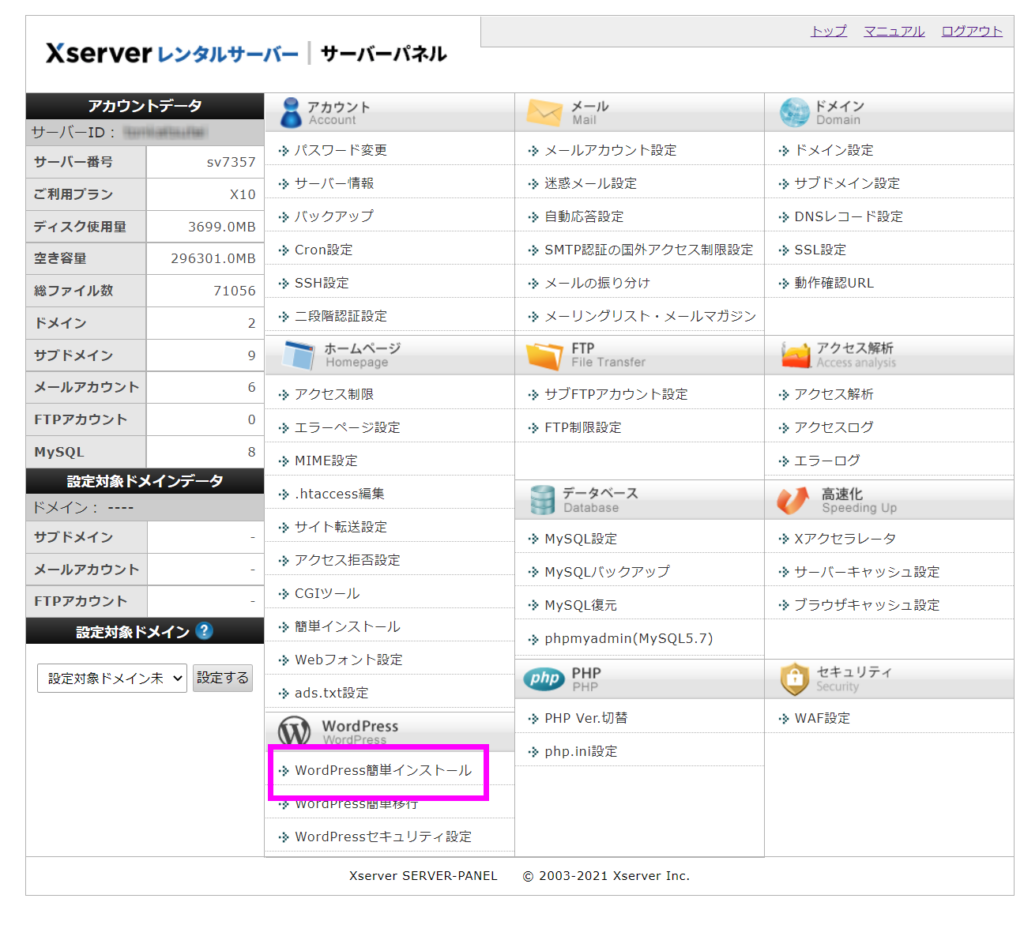Open サブFTPアカウント設定

click(616, 395)
